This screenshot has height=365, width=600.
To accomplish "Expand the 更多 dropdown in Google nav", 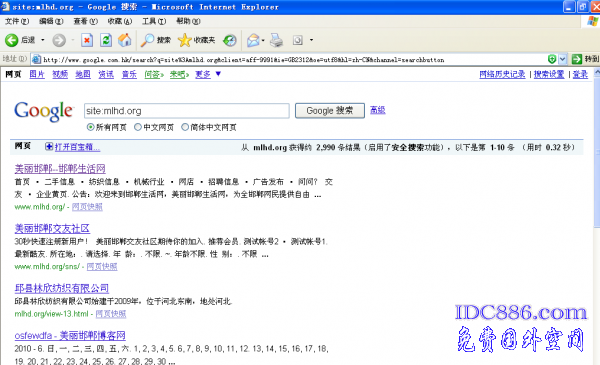I will (218, 74).
